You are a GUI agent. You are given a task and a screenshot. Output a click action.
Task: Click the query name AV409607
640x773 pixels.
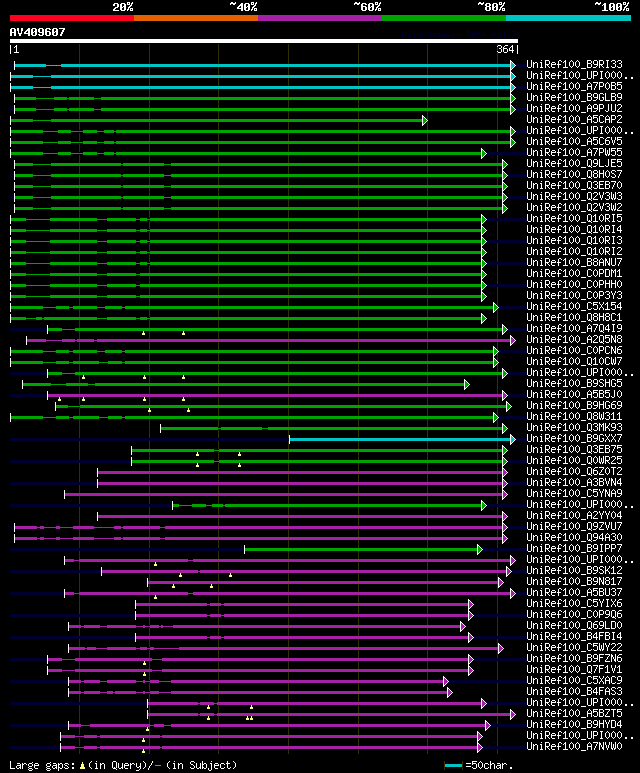pos(37,32)
